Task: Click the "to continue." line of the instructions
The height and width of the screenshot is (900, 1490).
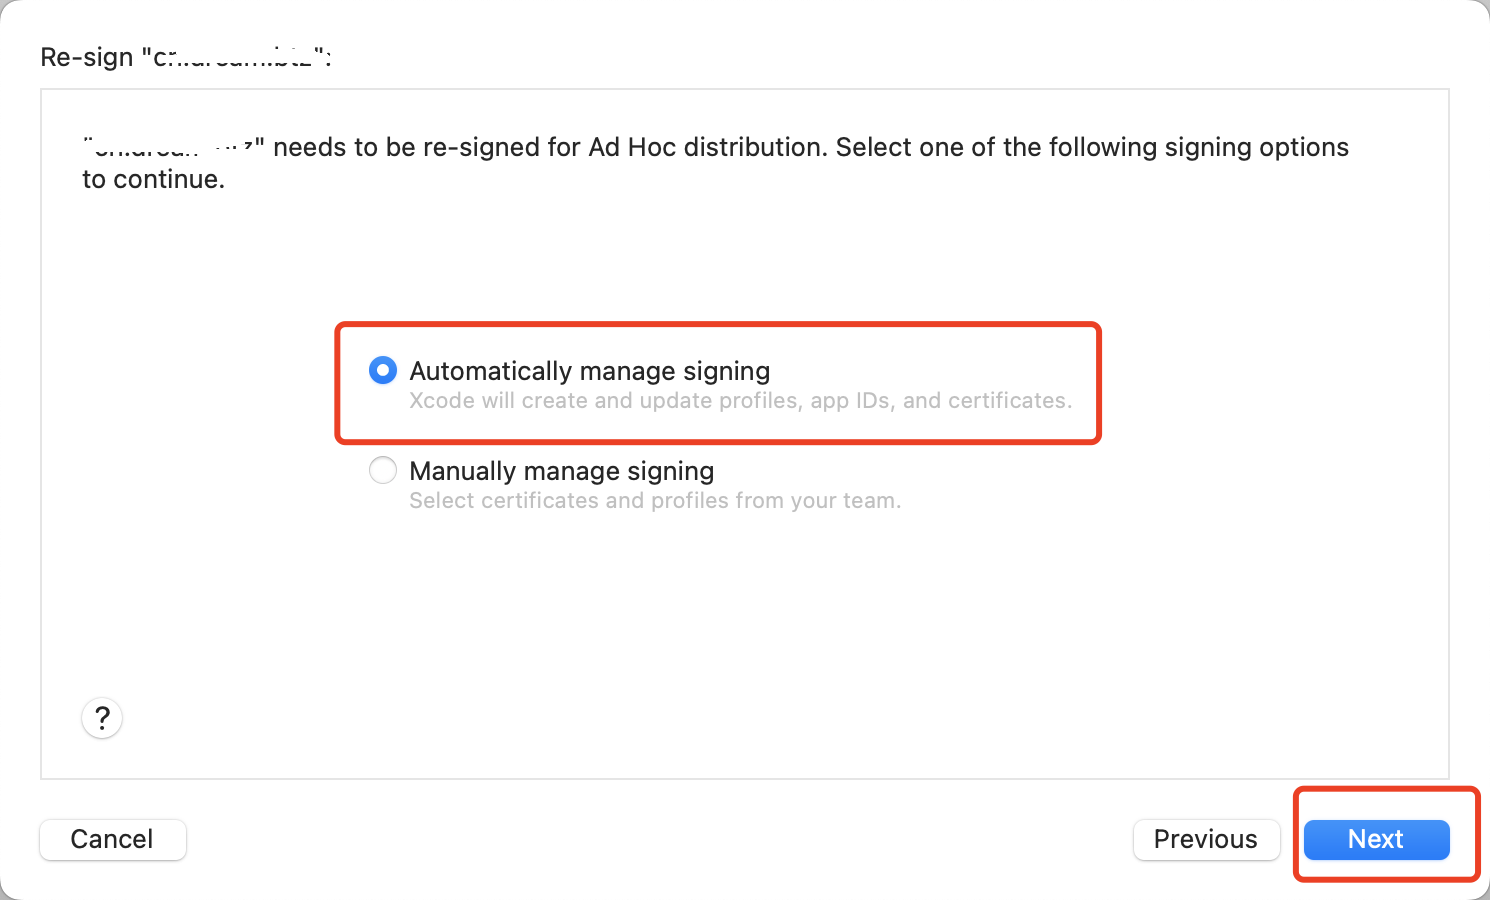Action: coord(154,179)
